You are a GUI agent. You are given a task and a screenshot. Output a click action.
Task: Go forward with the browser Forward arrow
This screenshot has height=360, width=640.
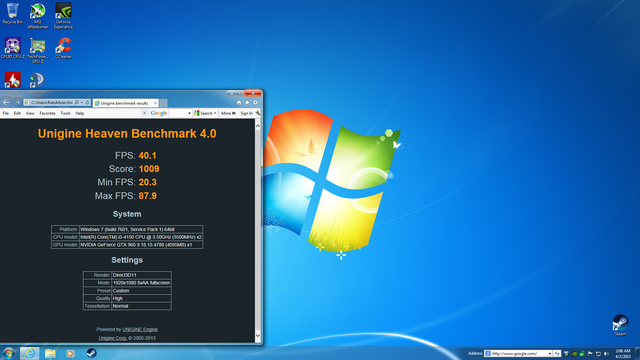click(18, 102)
